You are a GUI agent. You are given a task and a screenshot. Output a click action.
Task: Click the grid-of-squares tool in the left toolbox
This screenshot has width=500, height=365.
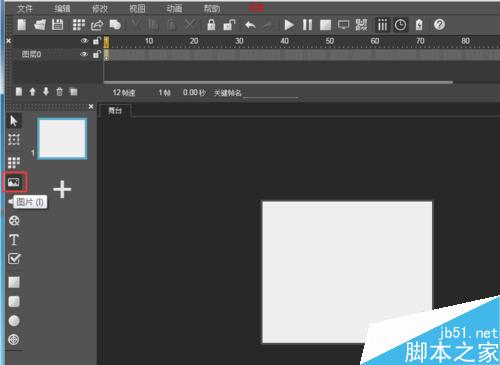pyautogui.click(x=14, y=163)
